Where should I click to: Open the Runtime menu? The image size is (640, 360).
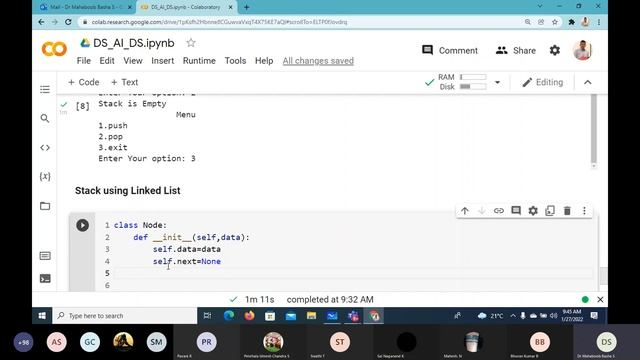[199, 61]
